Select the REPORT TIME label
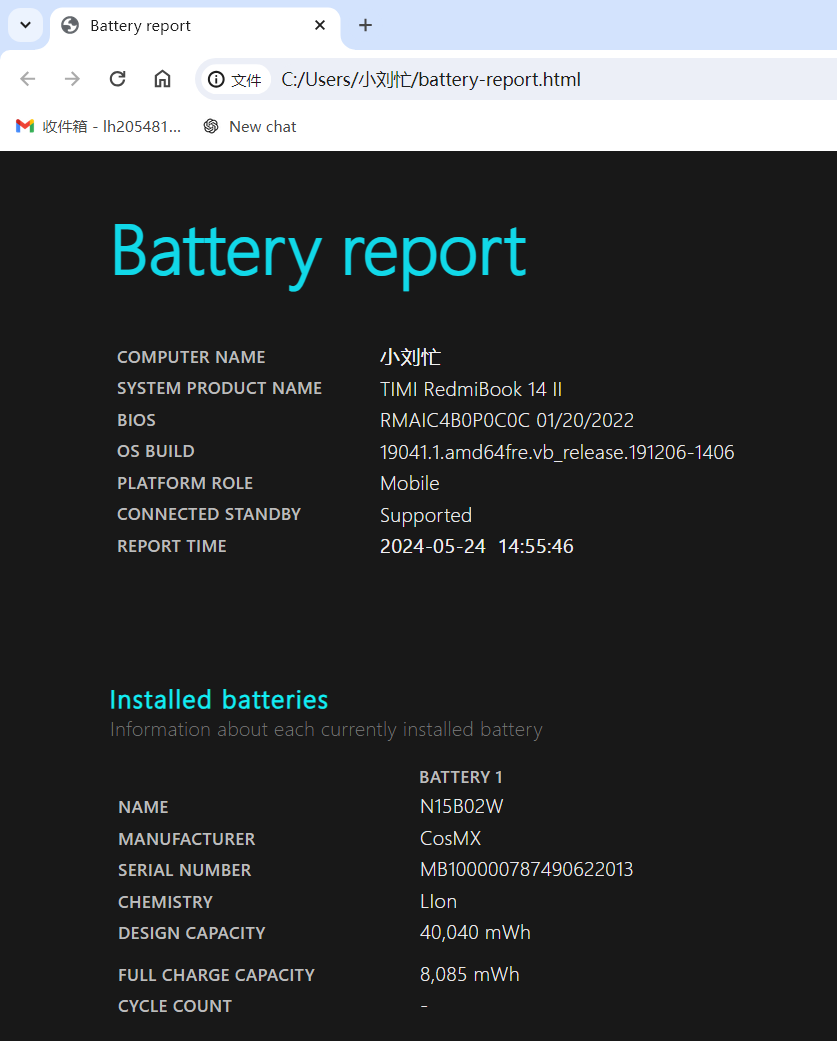837x1041 pixels. coord(172,546)
